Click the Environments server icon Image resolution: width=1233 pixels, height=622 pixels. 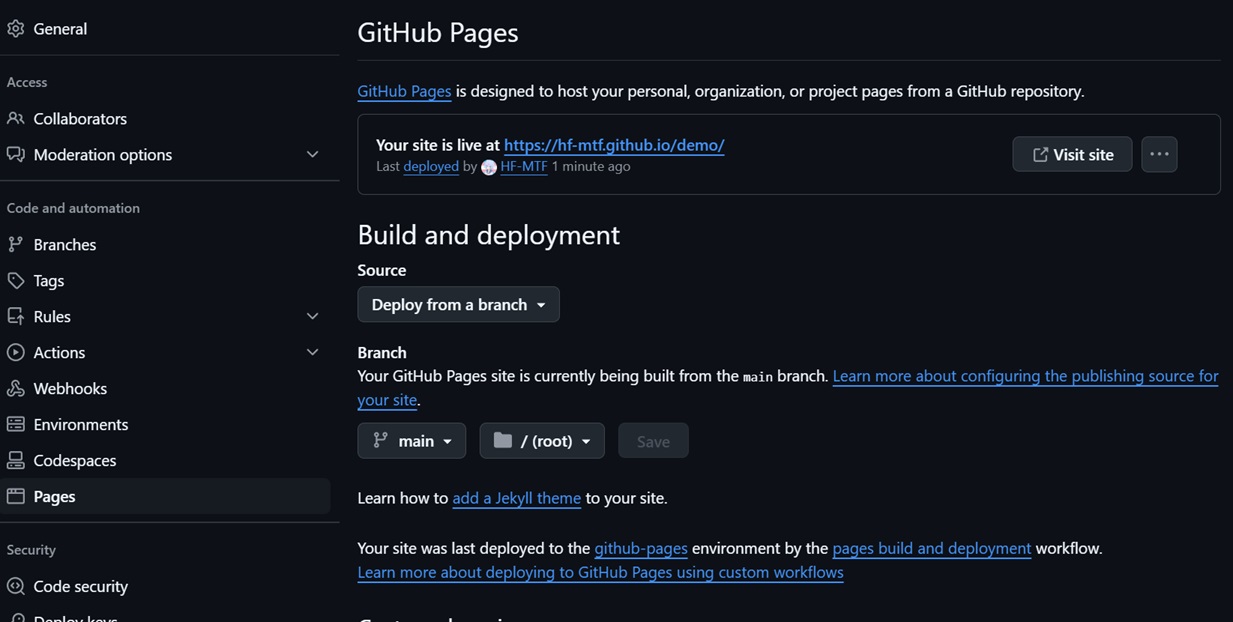pyautogui.click(x=16, y=425)
